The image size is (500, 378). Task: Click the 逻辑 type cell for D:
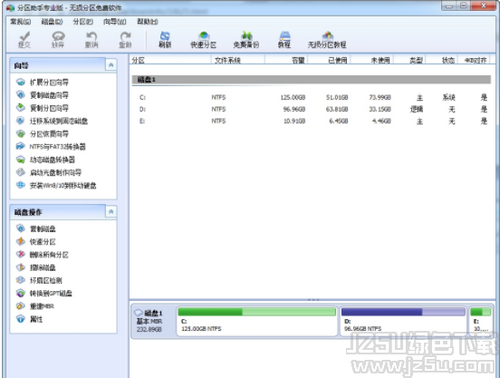[417, 109]
